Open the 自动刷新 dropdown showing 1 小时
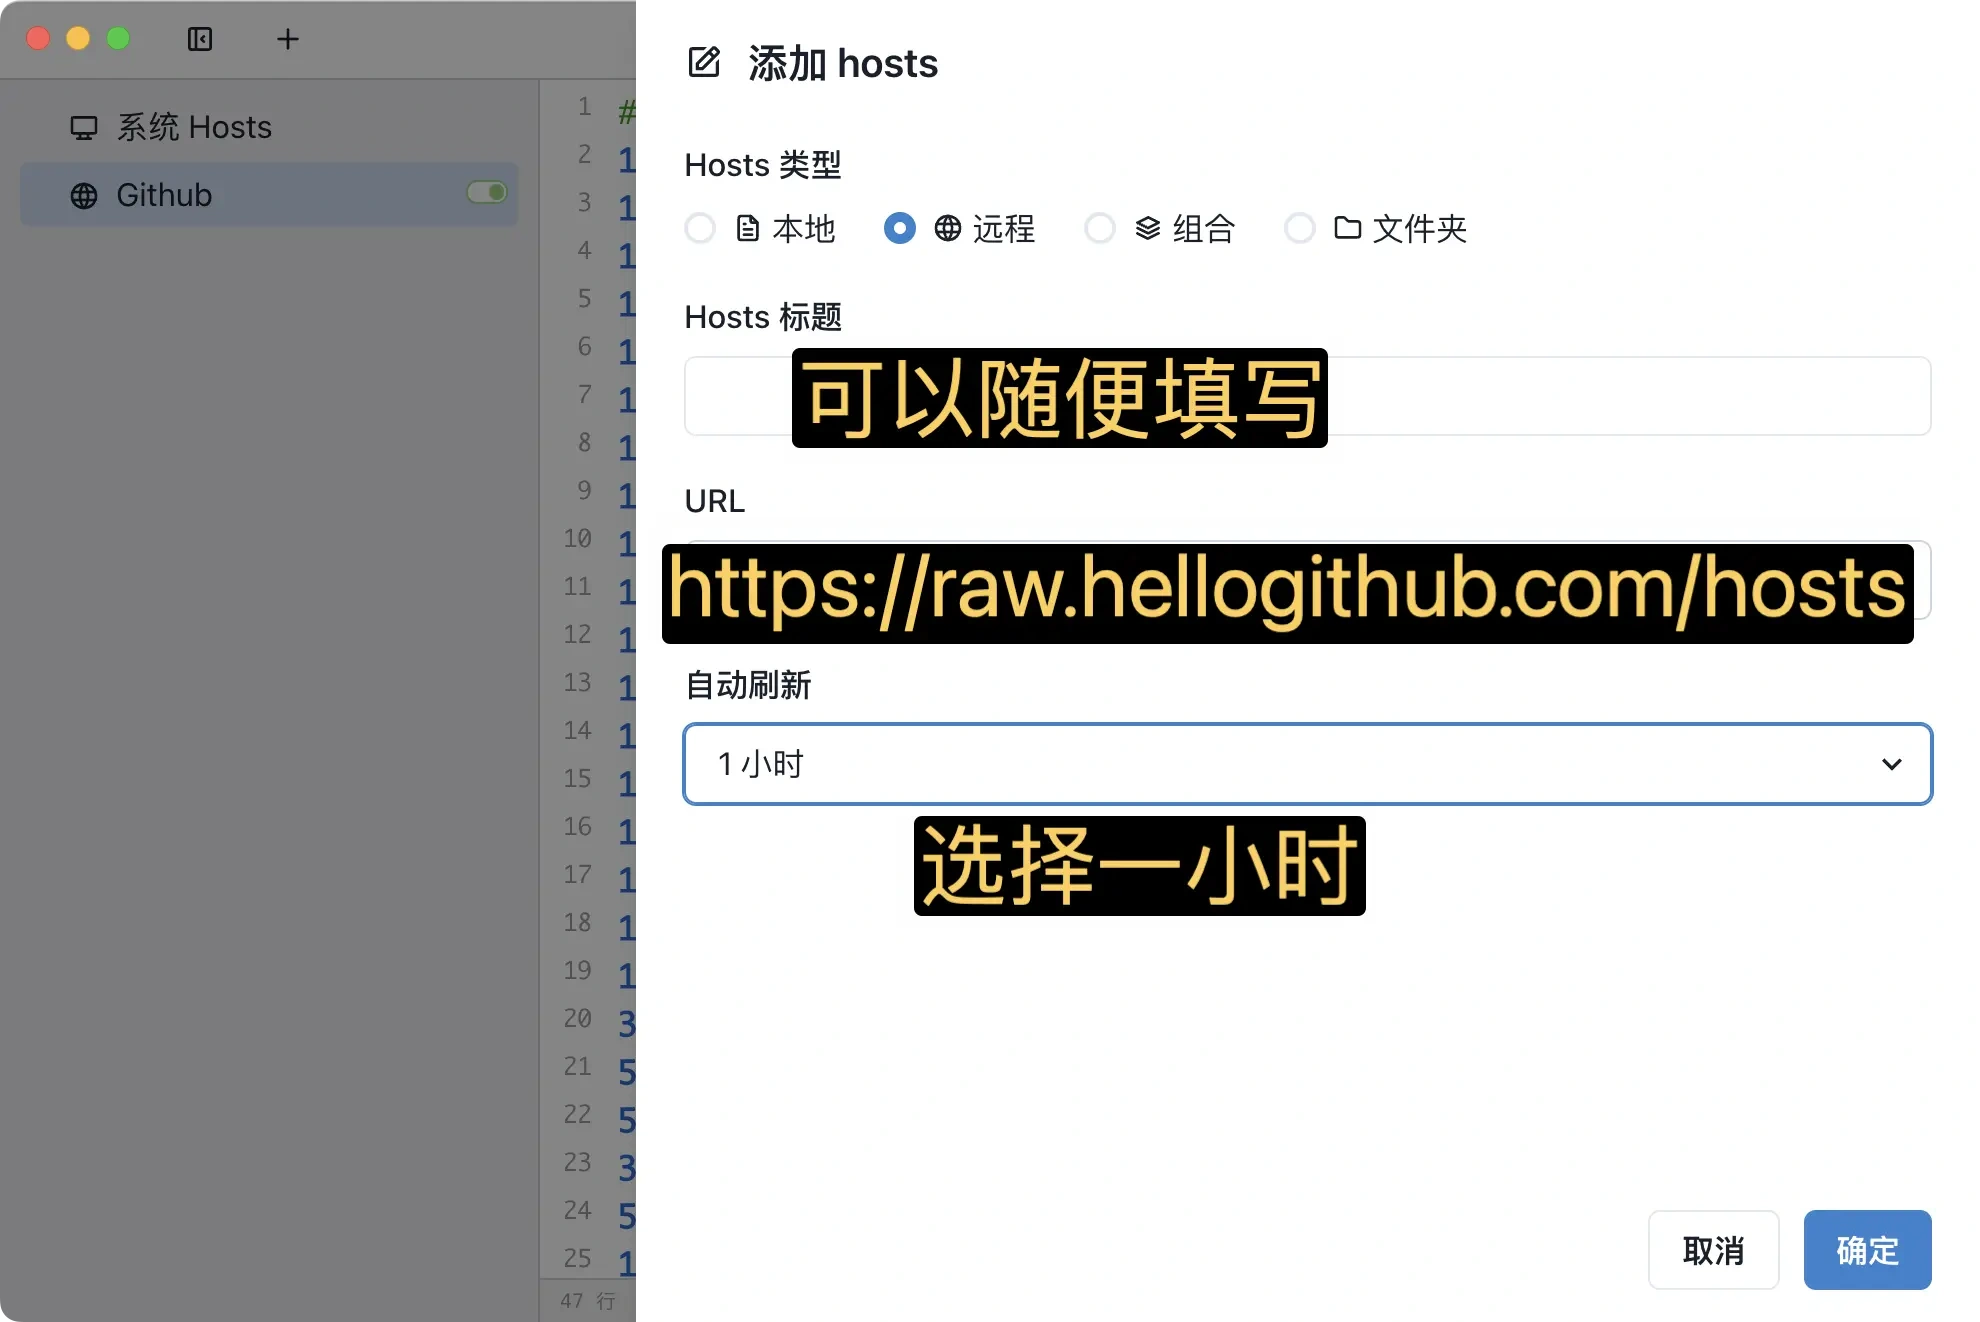The width and height of the screenshot is (1980, 1322). [1307, 764]
